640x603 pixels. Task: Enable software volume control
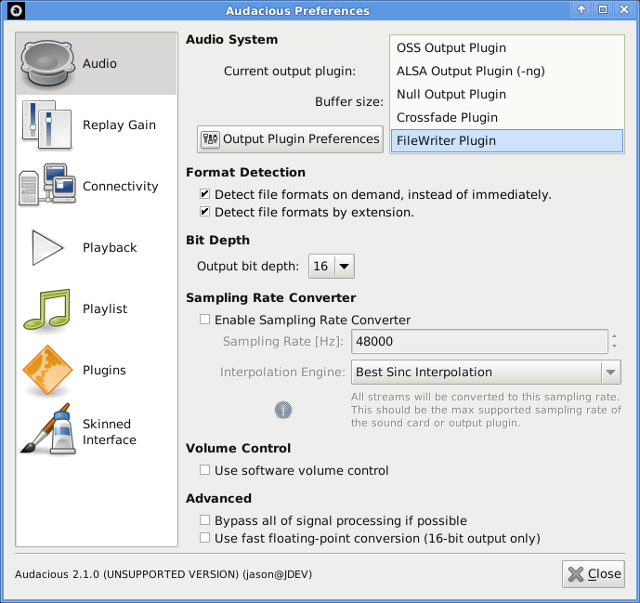204,470
